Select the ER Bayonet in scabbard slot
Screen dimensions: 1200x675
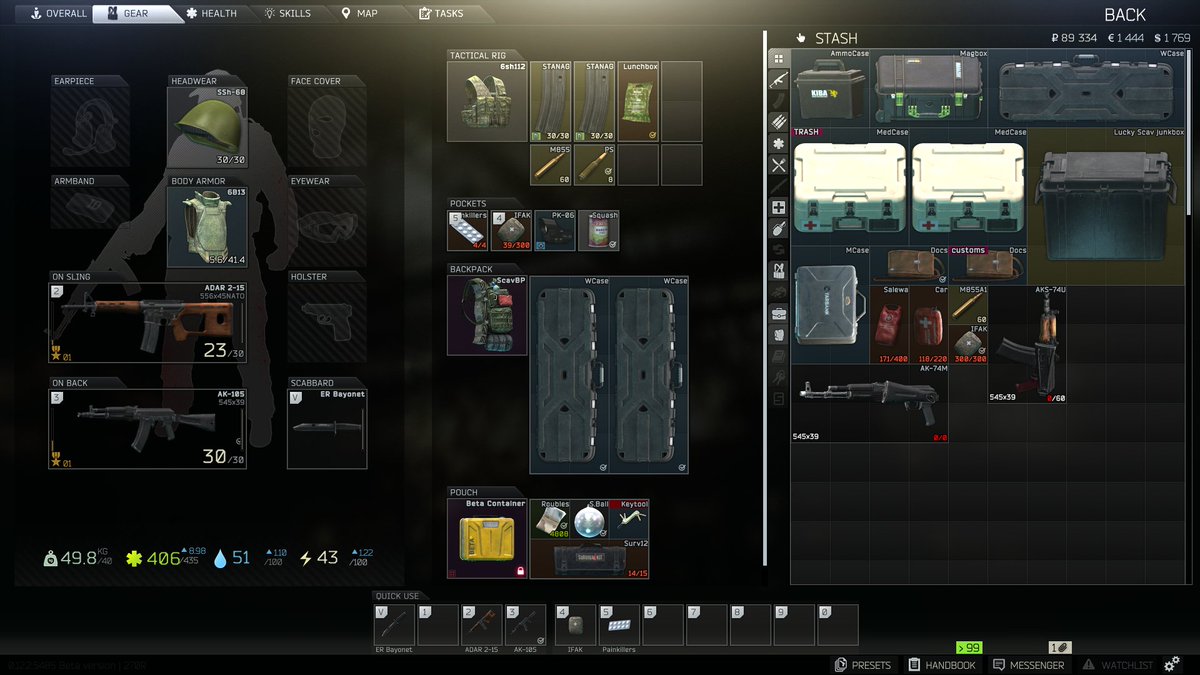pyautogui.click(x=327, y=428)
